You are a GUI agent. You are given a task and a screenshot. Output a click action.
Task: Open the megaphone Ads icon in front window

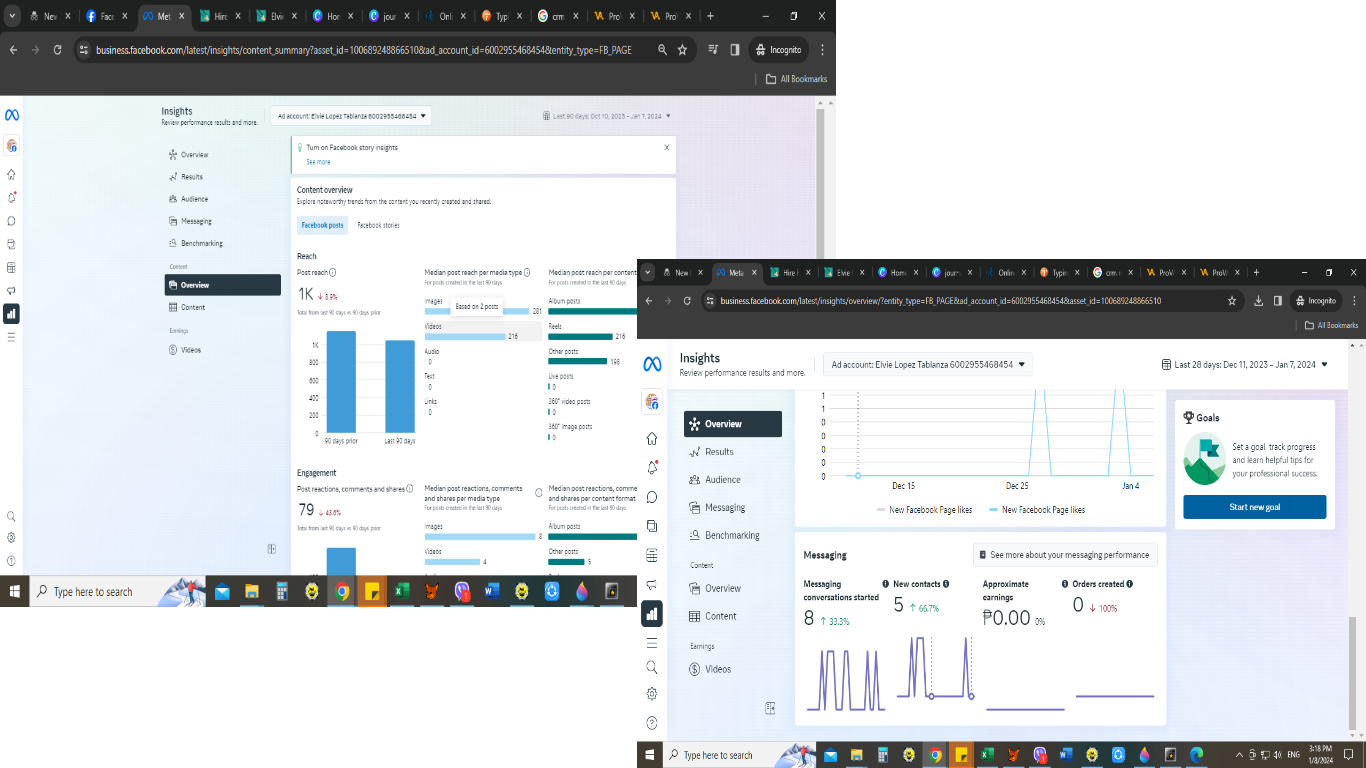pyautogui.click(x=652, y=584)
